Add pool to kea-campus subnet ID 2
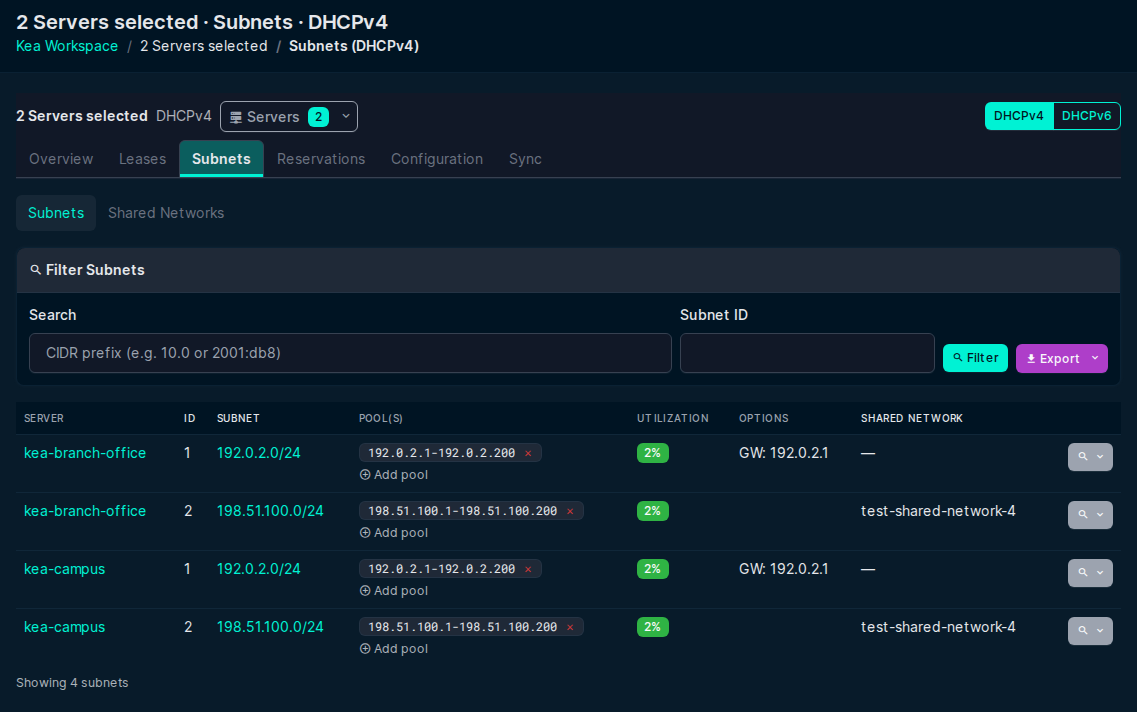The height and width of the screenshot is (712, 1137). point(394,649)
